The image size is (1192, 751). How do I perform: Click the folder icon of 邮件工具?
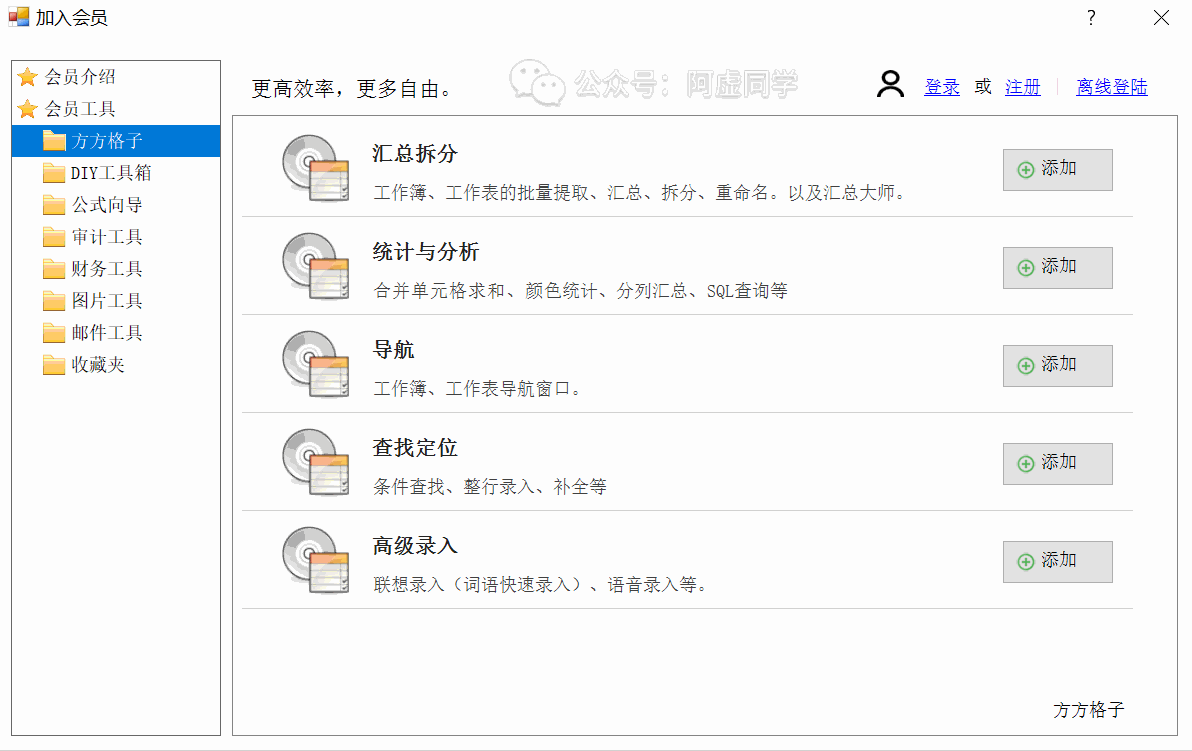pos(54,333)
